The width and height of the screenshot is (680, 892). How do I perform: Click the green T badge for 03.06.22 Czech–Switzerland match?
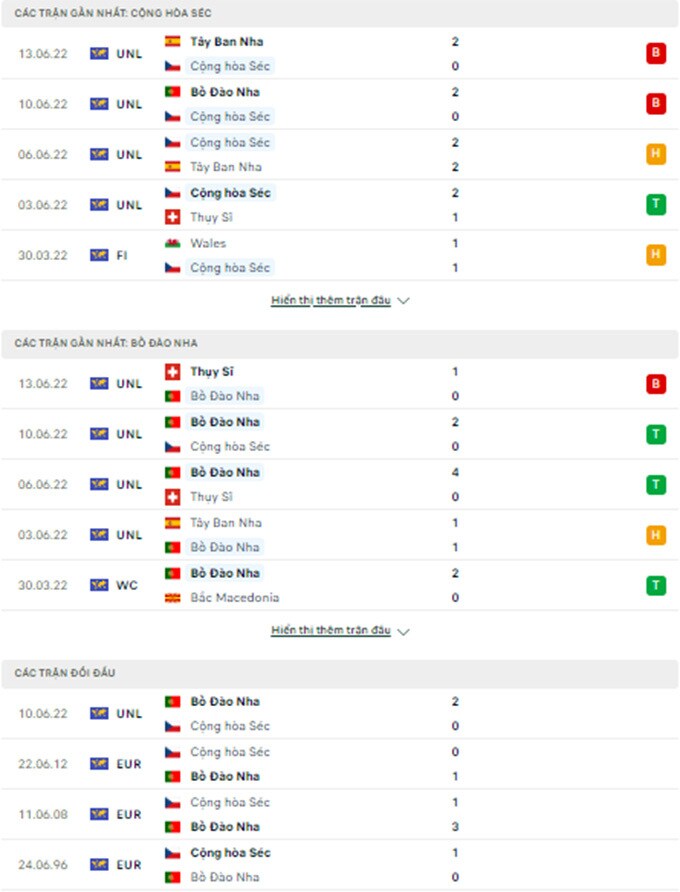pos(655,205)
